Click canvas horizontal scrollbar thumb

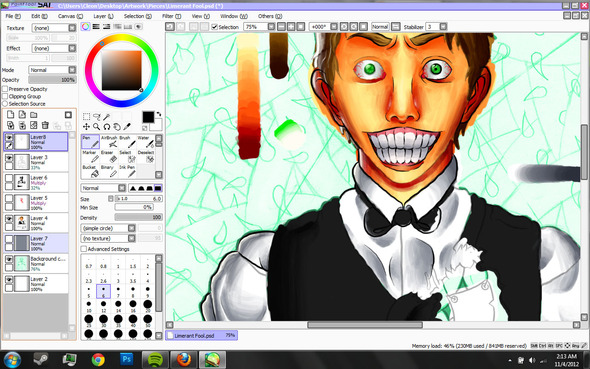365,325
